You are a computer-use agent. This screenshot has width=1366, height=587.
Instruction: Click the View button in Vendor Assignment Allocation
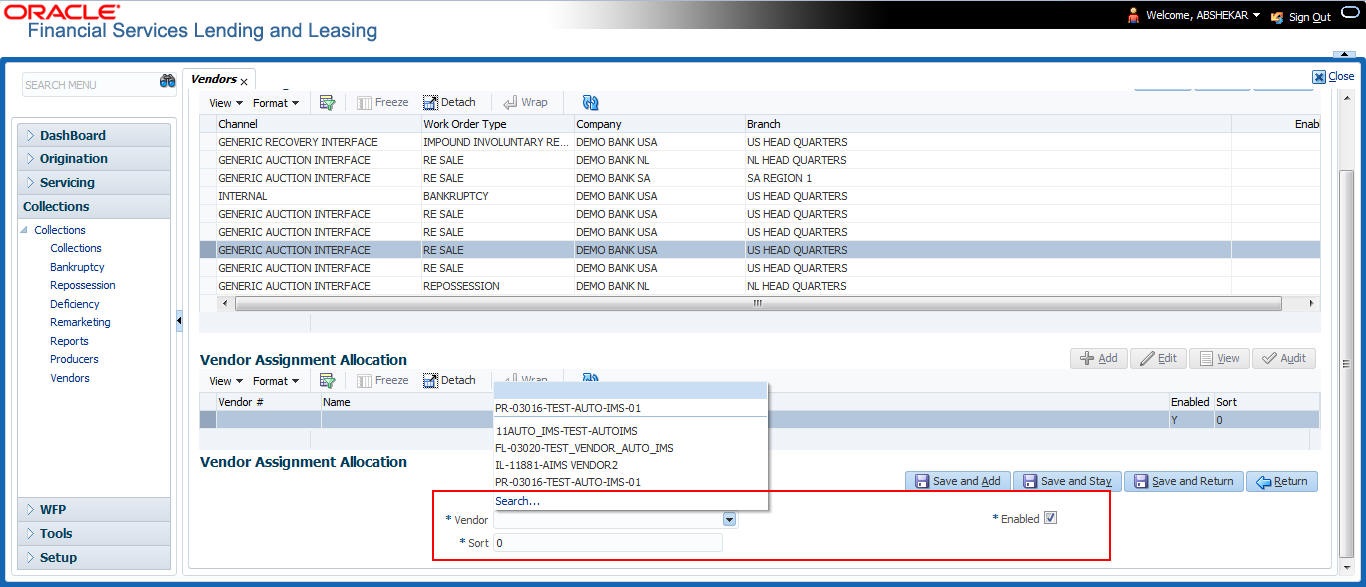tap(1219, 358)
